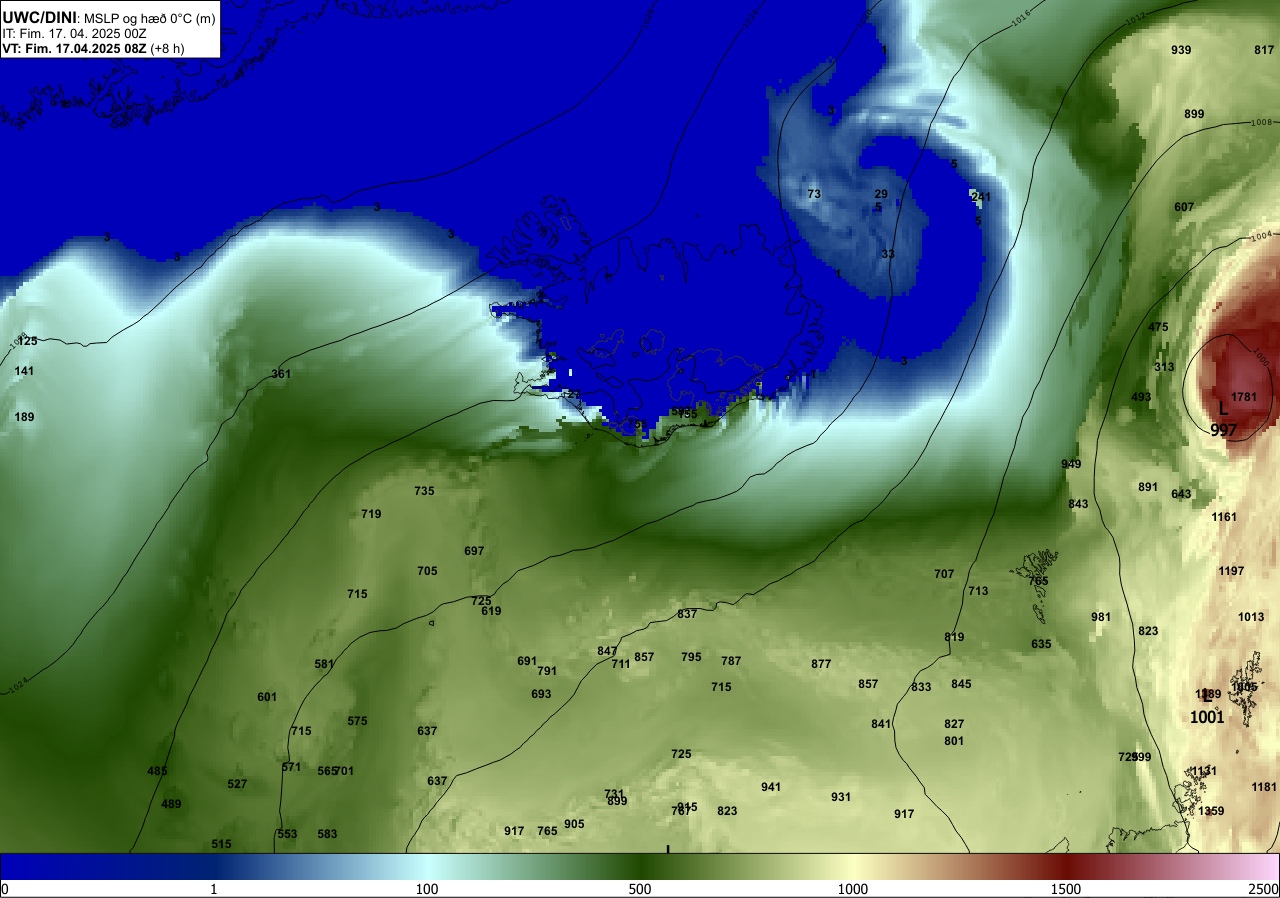The width and height of the screenshot is (1280, 898).
Task: Click the IT initialization time line 00Z
Action: [x=75, y=33]
